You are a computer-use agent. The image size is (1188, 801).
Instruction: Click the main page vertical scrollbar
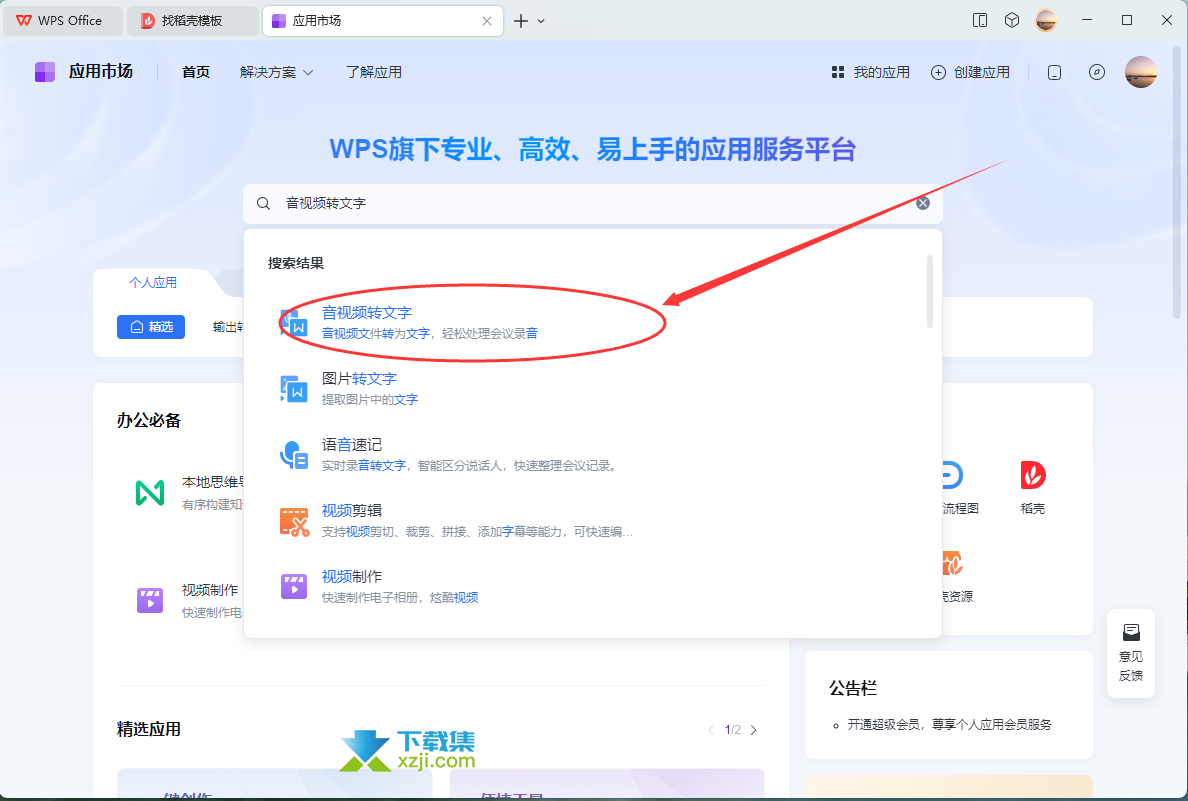[x=1177, y=182]
